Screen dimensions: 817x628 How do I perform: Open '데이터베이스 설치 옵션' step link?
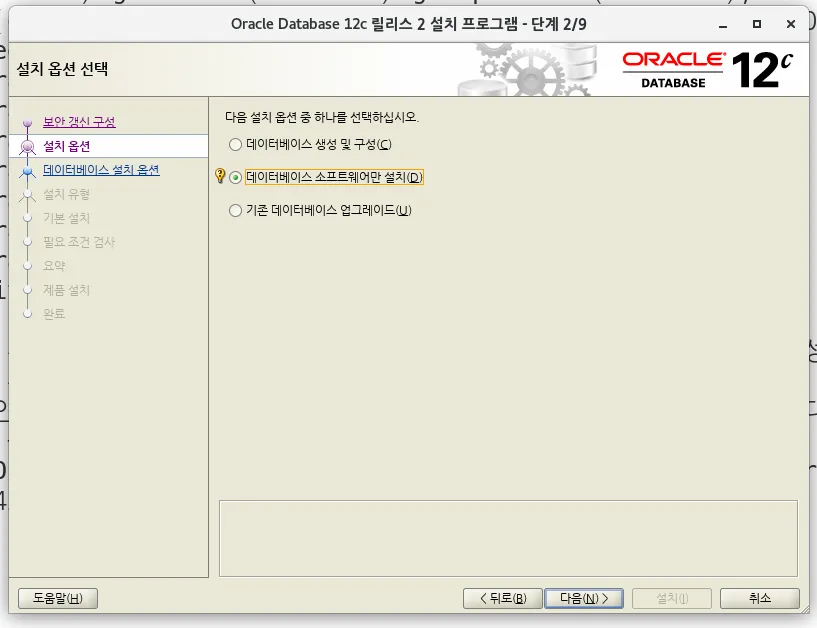click(101, 170)
